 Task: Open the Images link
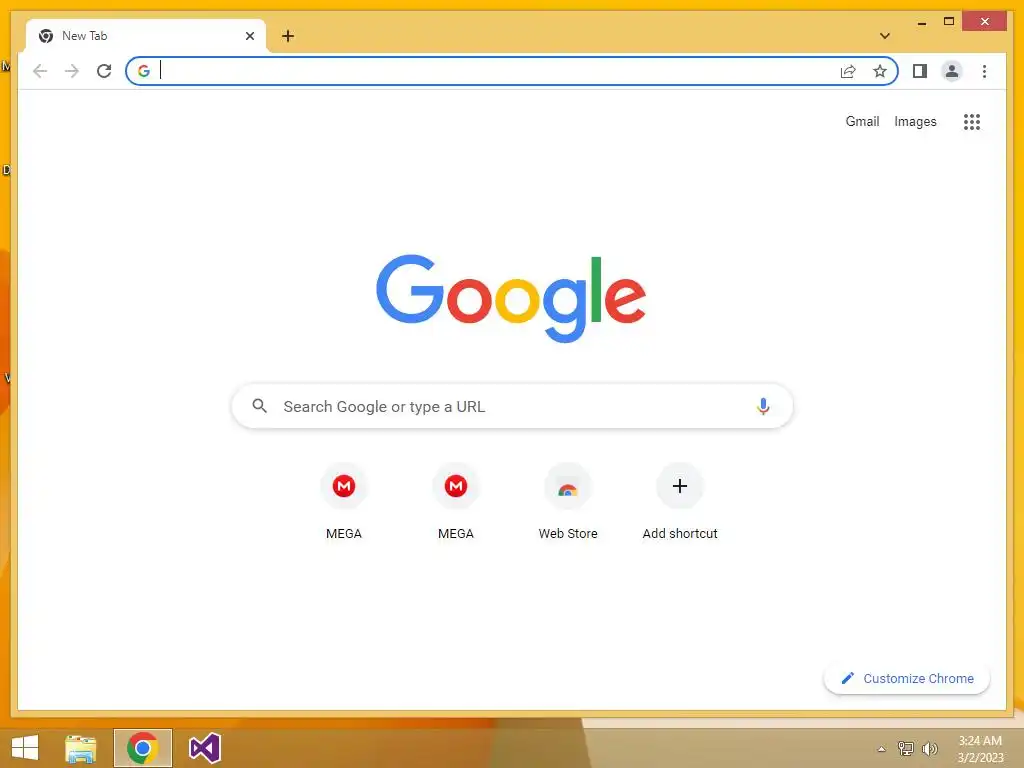915,121
